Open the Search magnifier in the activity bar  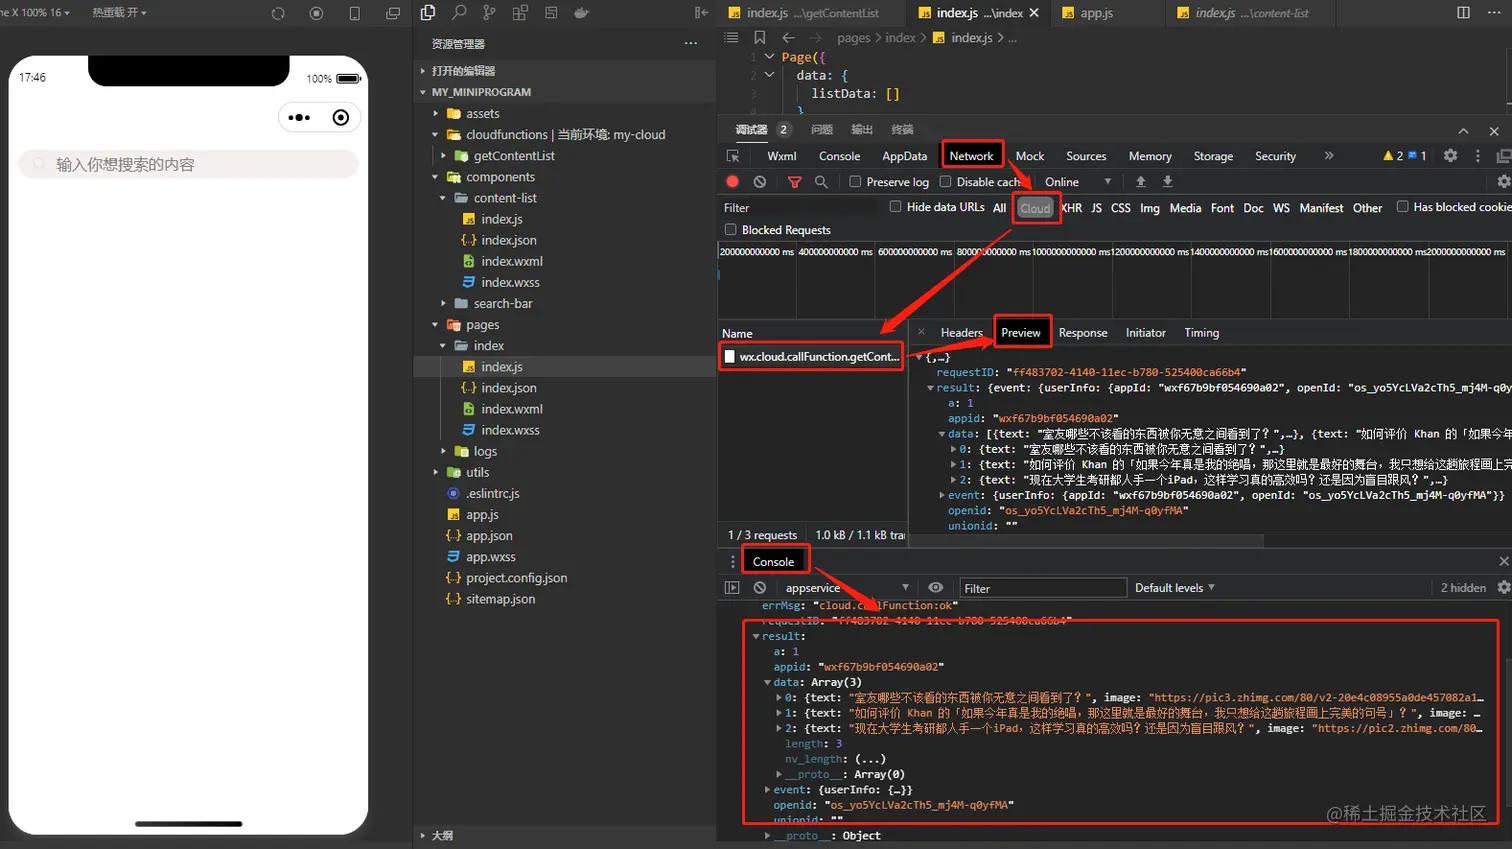[x=459, y=13]
